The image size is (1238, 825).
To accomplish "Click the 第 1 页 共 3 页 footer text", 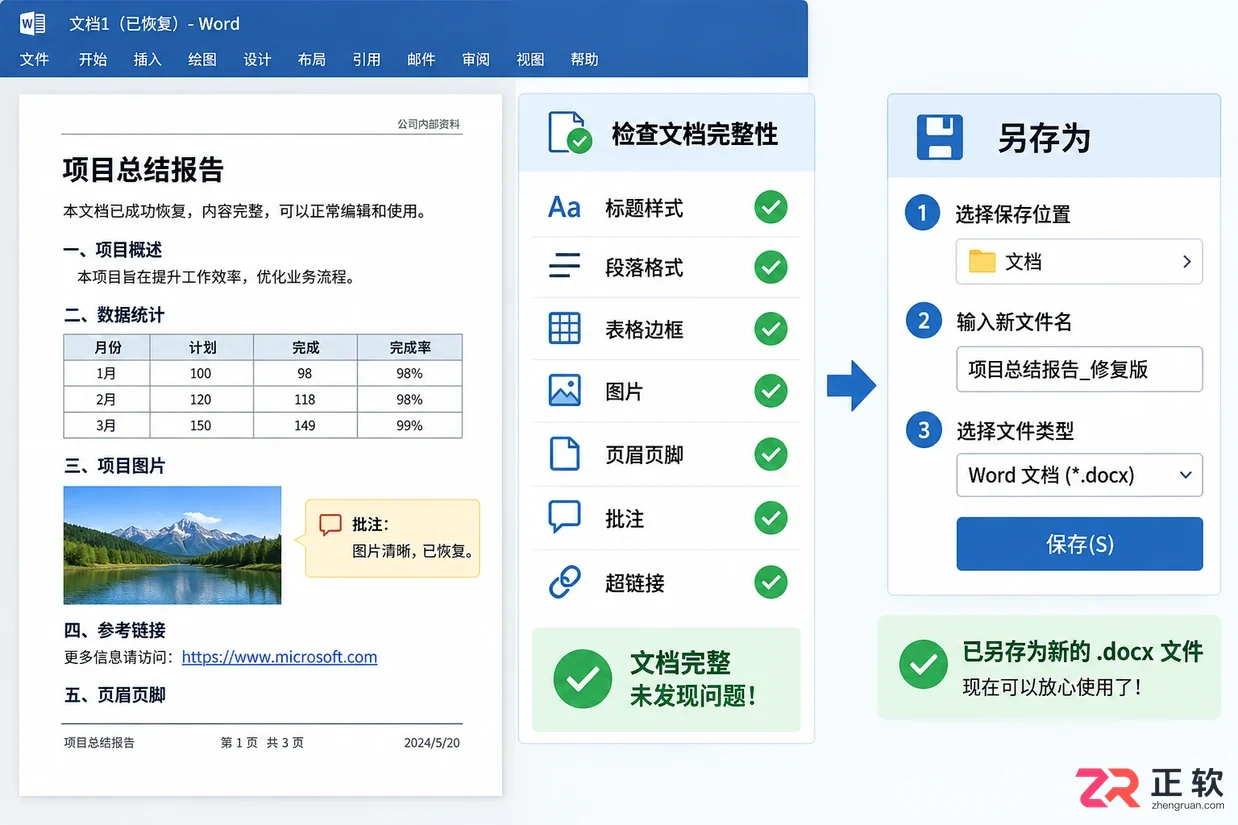I will tap(262, 743).
